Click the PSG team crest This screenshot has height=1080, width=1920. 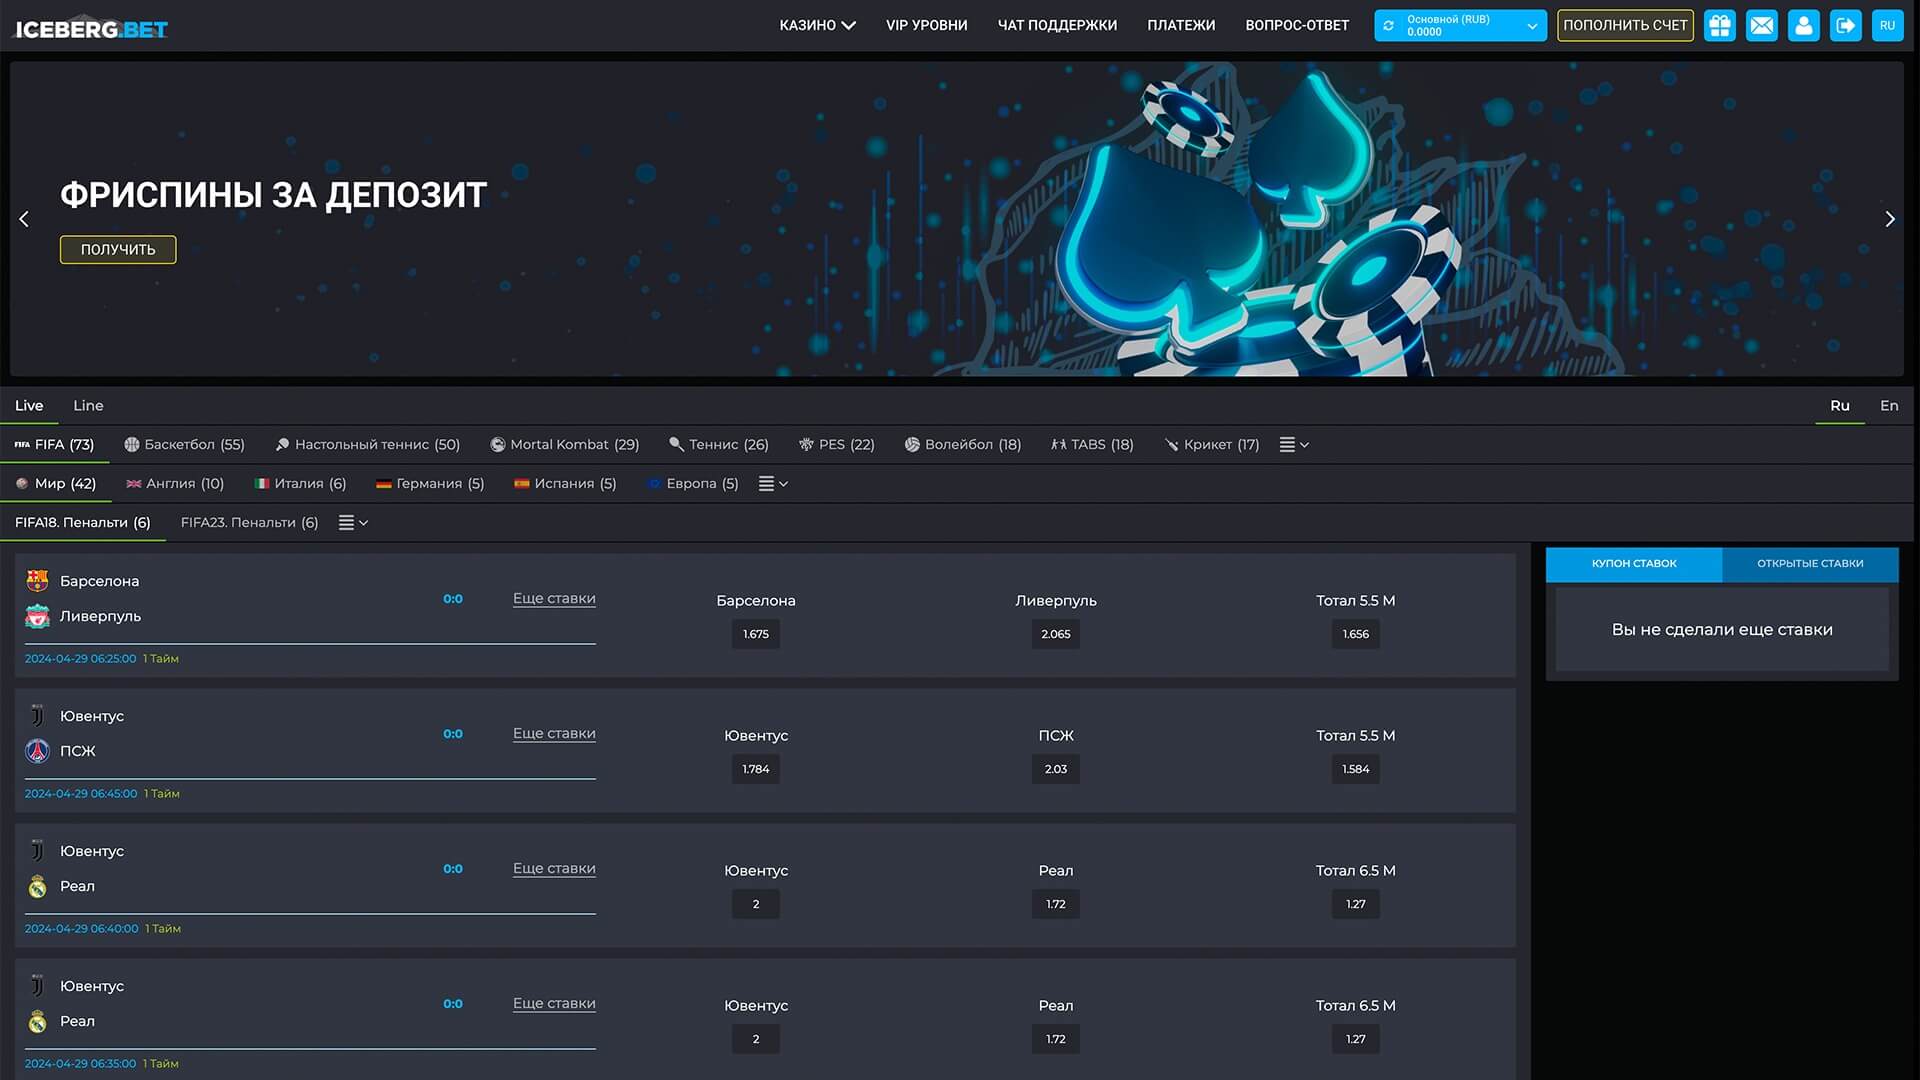(37, 751)
